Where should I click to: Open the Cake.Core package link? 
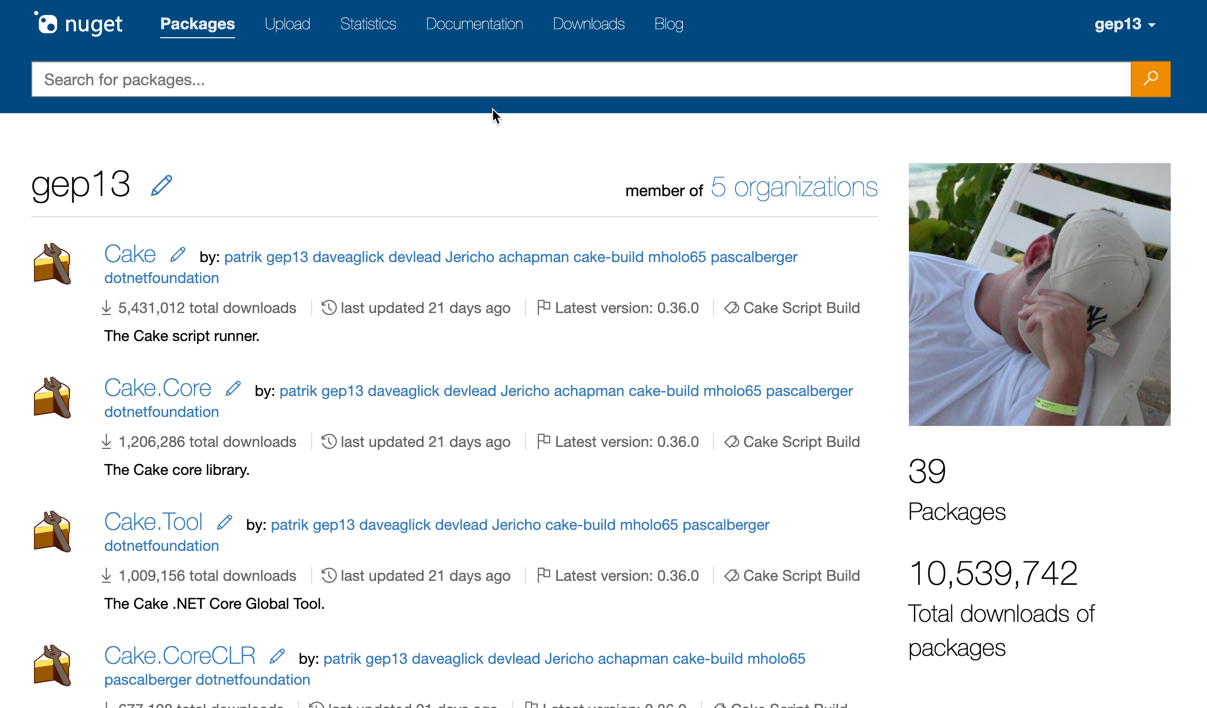coord(157,388)
